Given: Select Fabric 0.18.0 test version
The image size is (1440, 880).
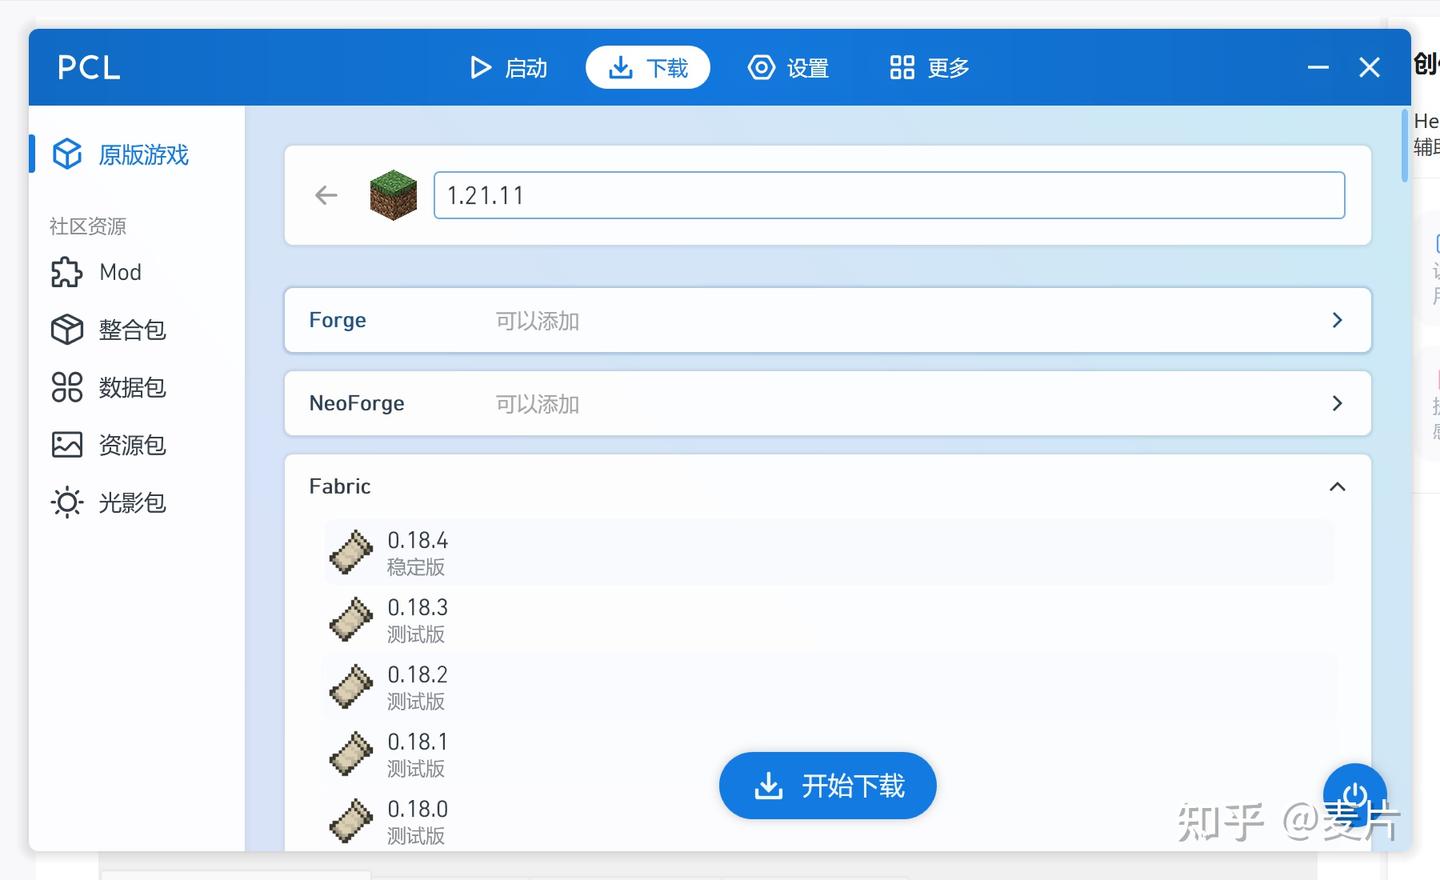Looking at the screenshot, I should [x=828, y=820].
